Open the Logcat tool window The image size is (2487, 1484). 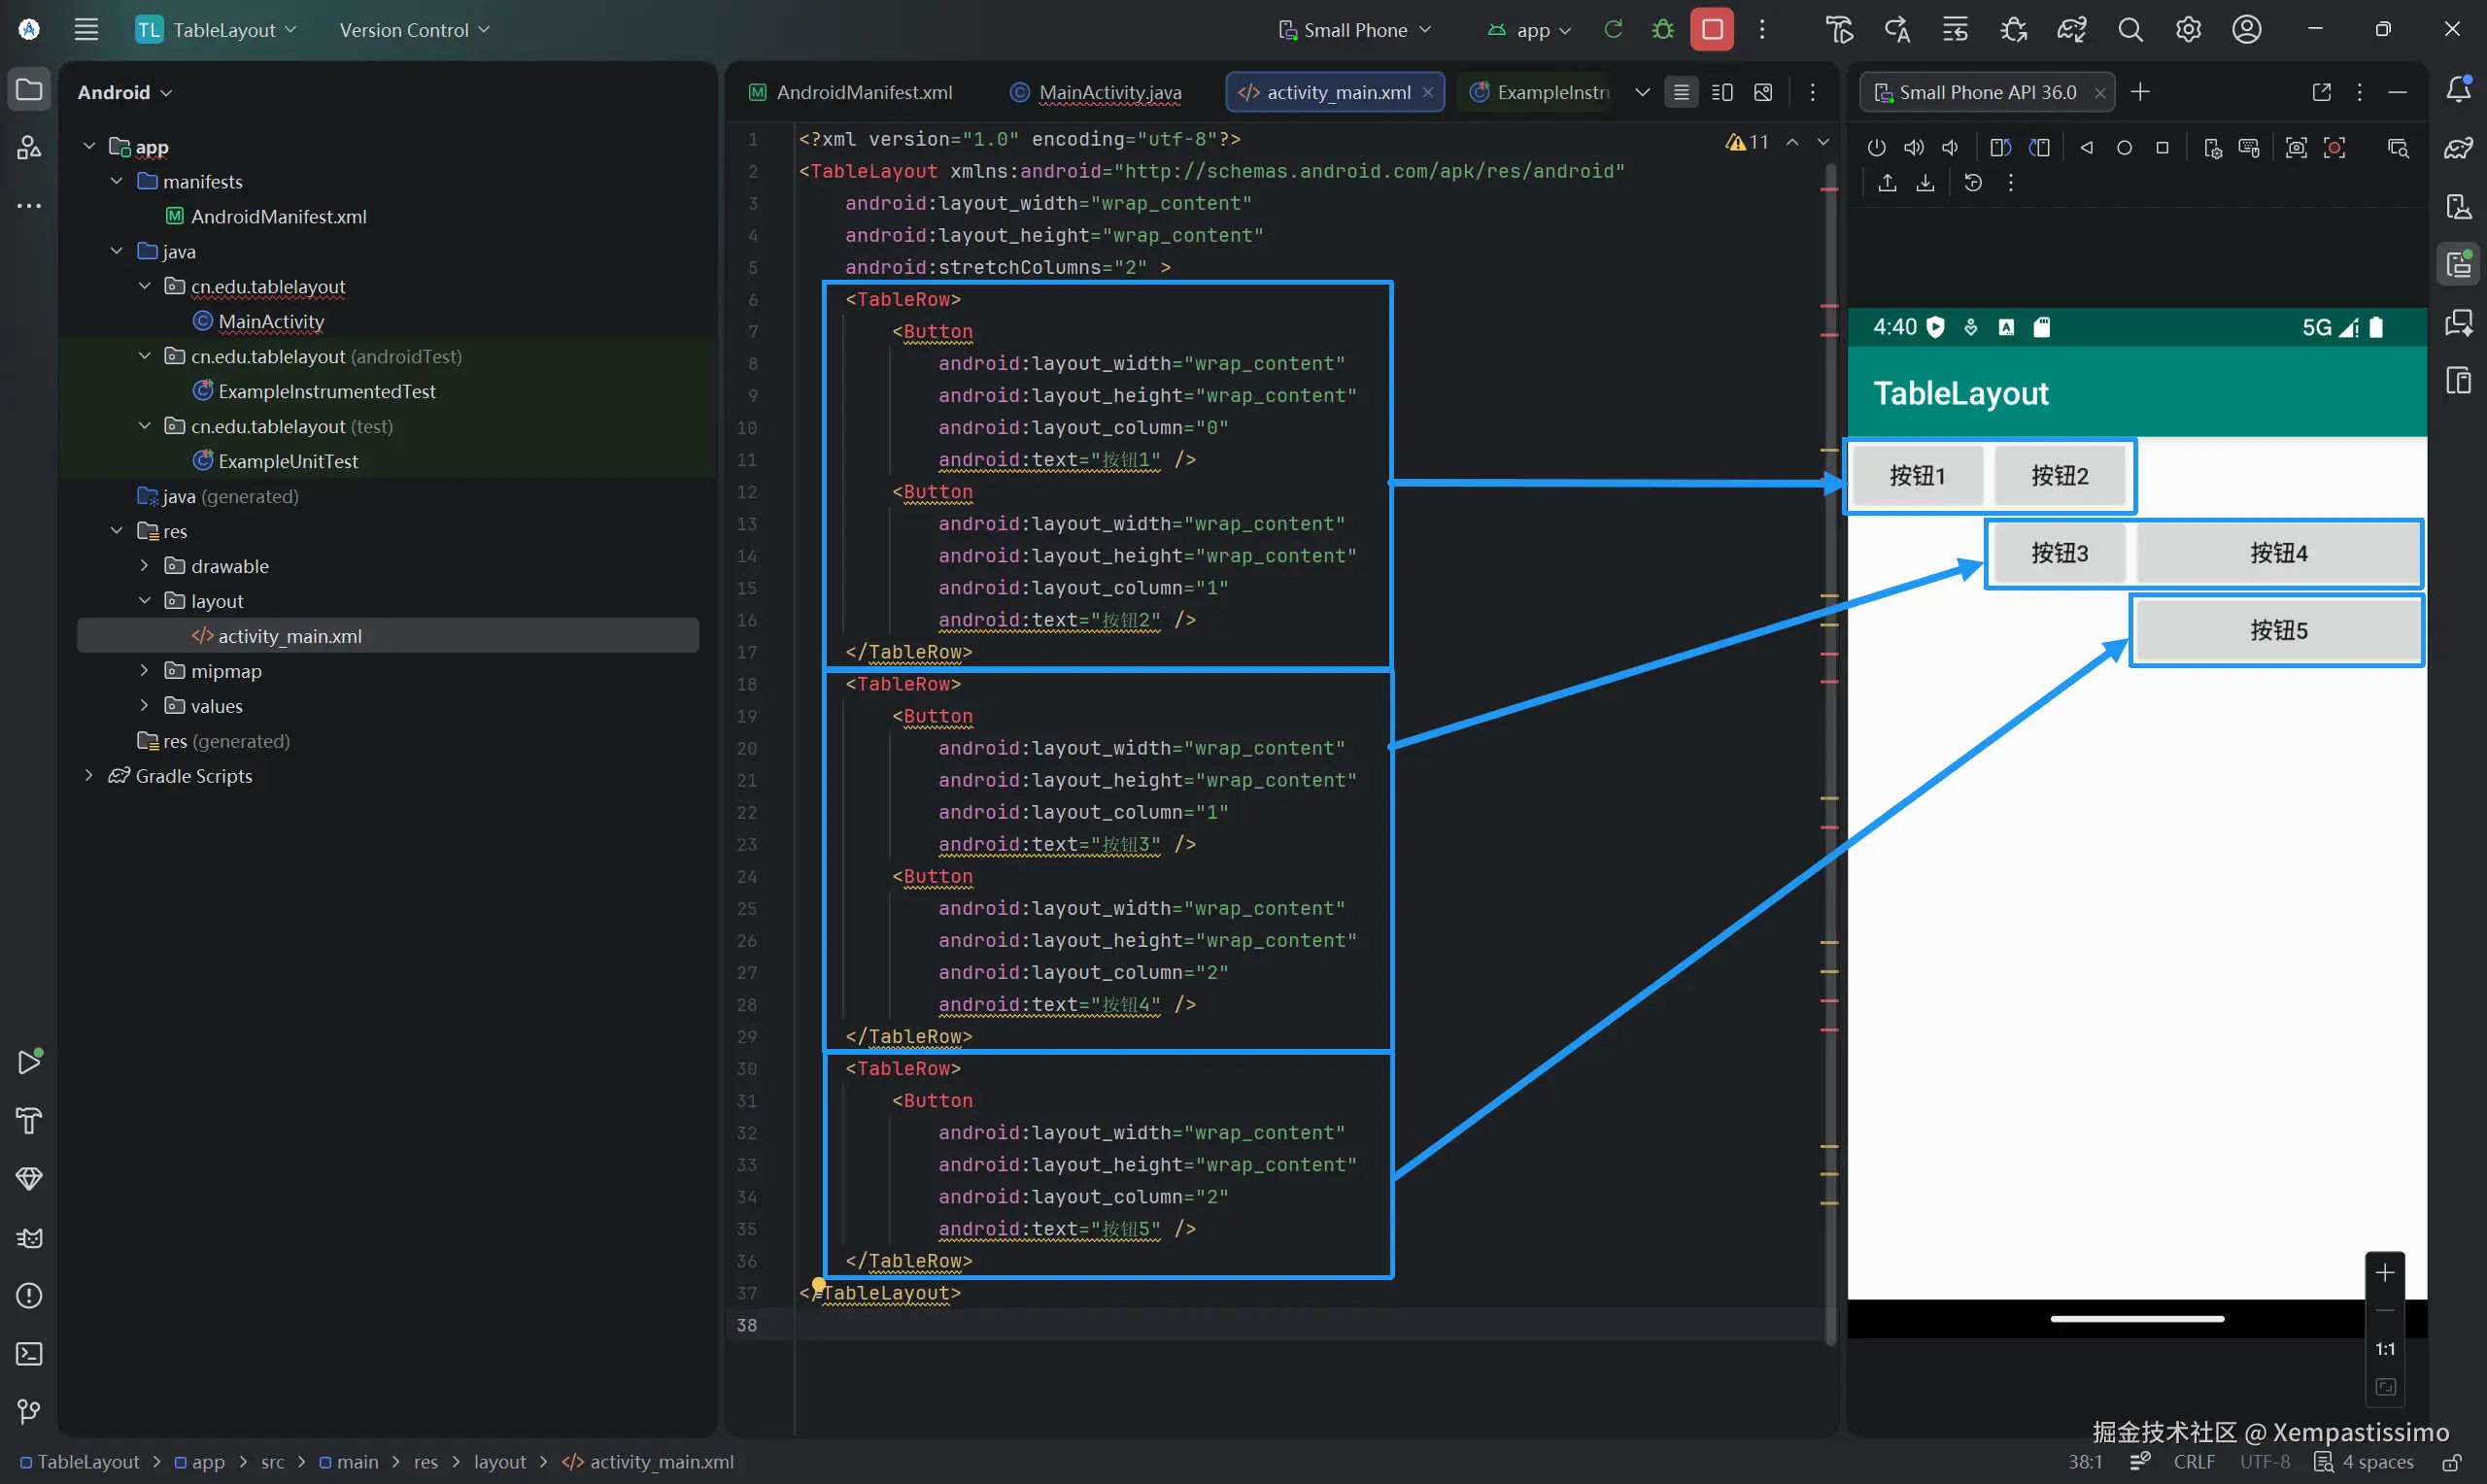point(29,1238)
